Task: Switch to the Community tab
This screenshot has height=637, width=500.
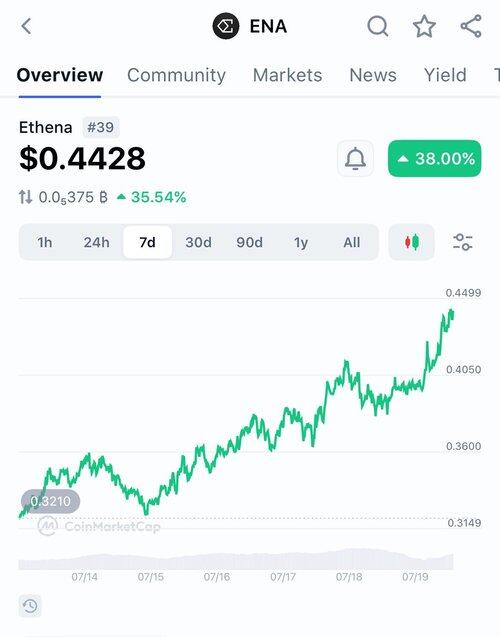Action: point(176,75)
